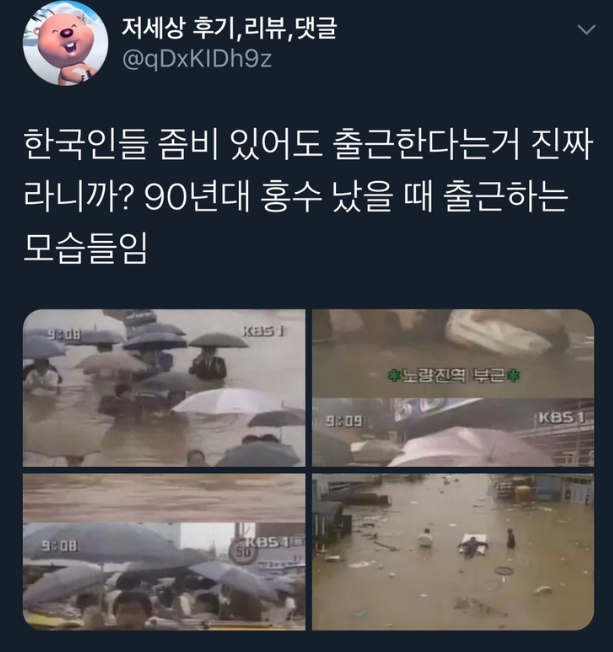Open the top-right 노량진역 부근 photo

(x=453, y=388)
